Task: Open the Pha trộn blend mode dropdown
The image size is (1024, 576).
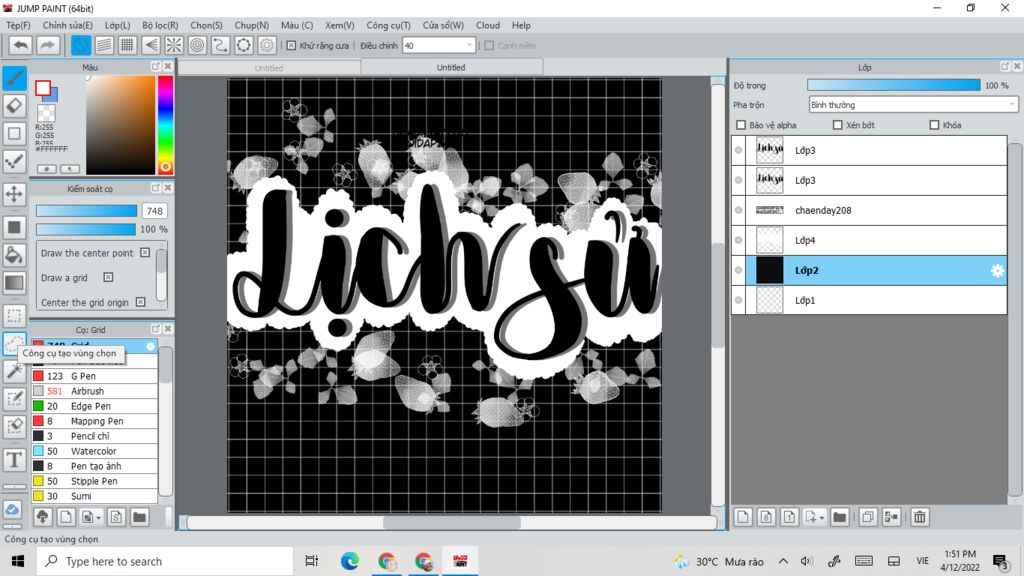Action: (x=913, y=104)
